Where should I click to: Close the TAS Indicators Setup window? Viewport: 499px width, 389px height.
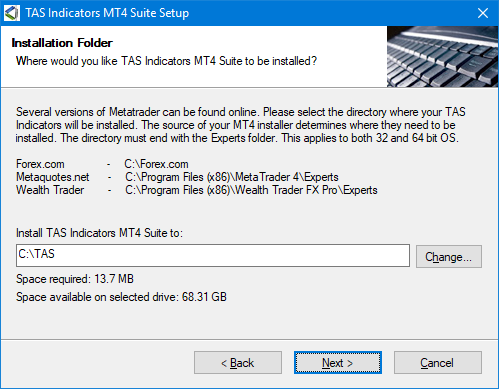point(483,13)
